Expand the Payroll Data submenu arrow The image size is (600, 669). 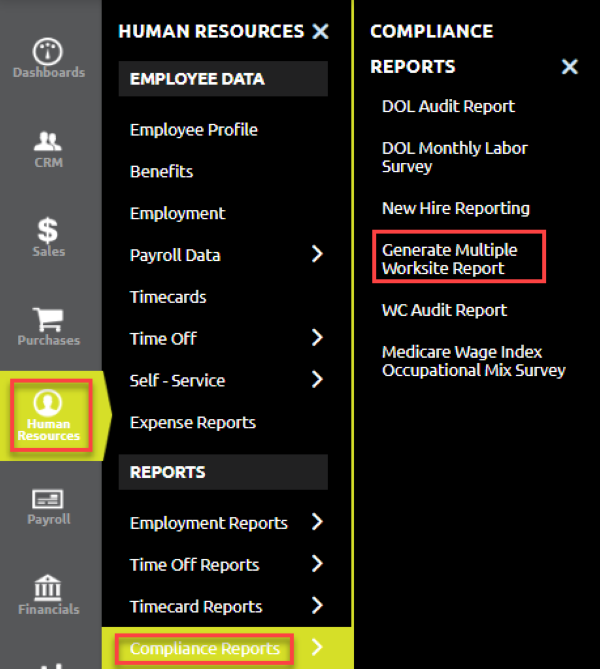click(x=317, y=254)
